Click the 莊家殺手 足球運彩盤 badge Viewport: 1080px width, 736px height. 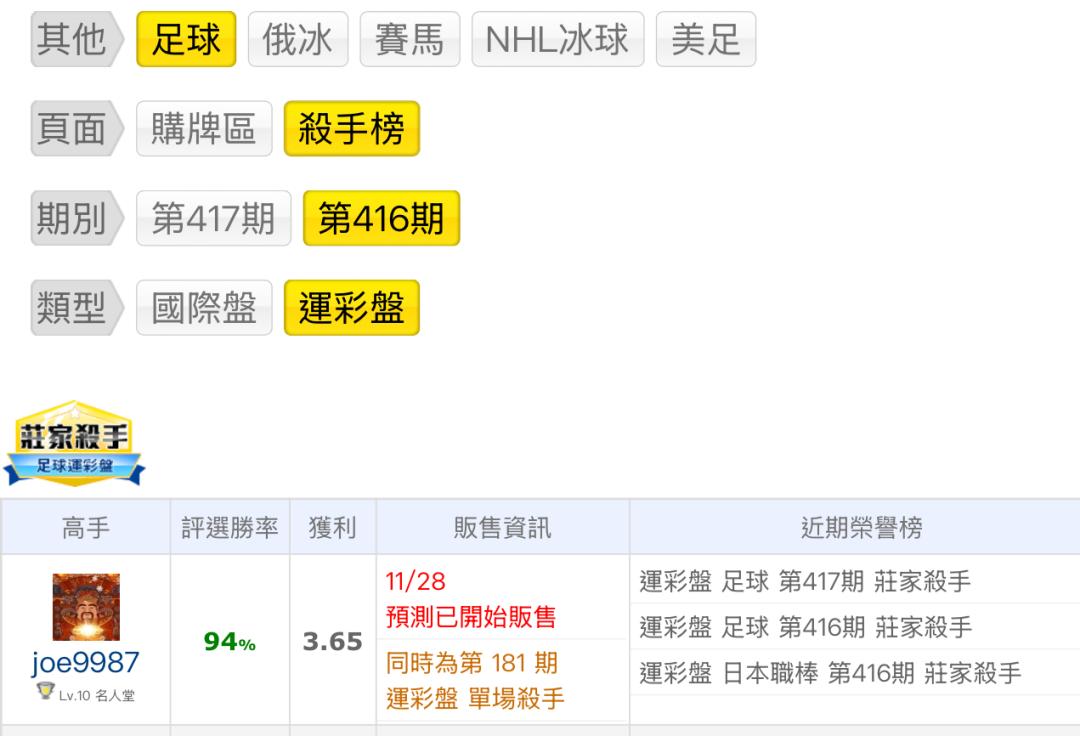pyautogui.click(x=74, y=444)
